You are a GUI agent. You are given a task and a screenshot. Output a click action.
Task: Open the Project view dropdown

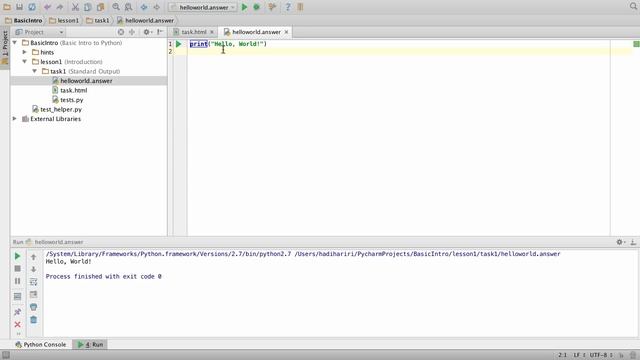[39, 32]
